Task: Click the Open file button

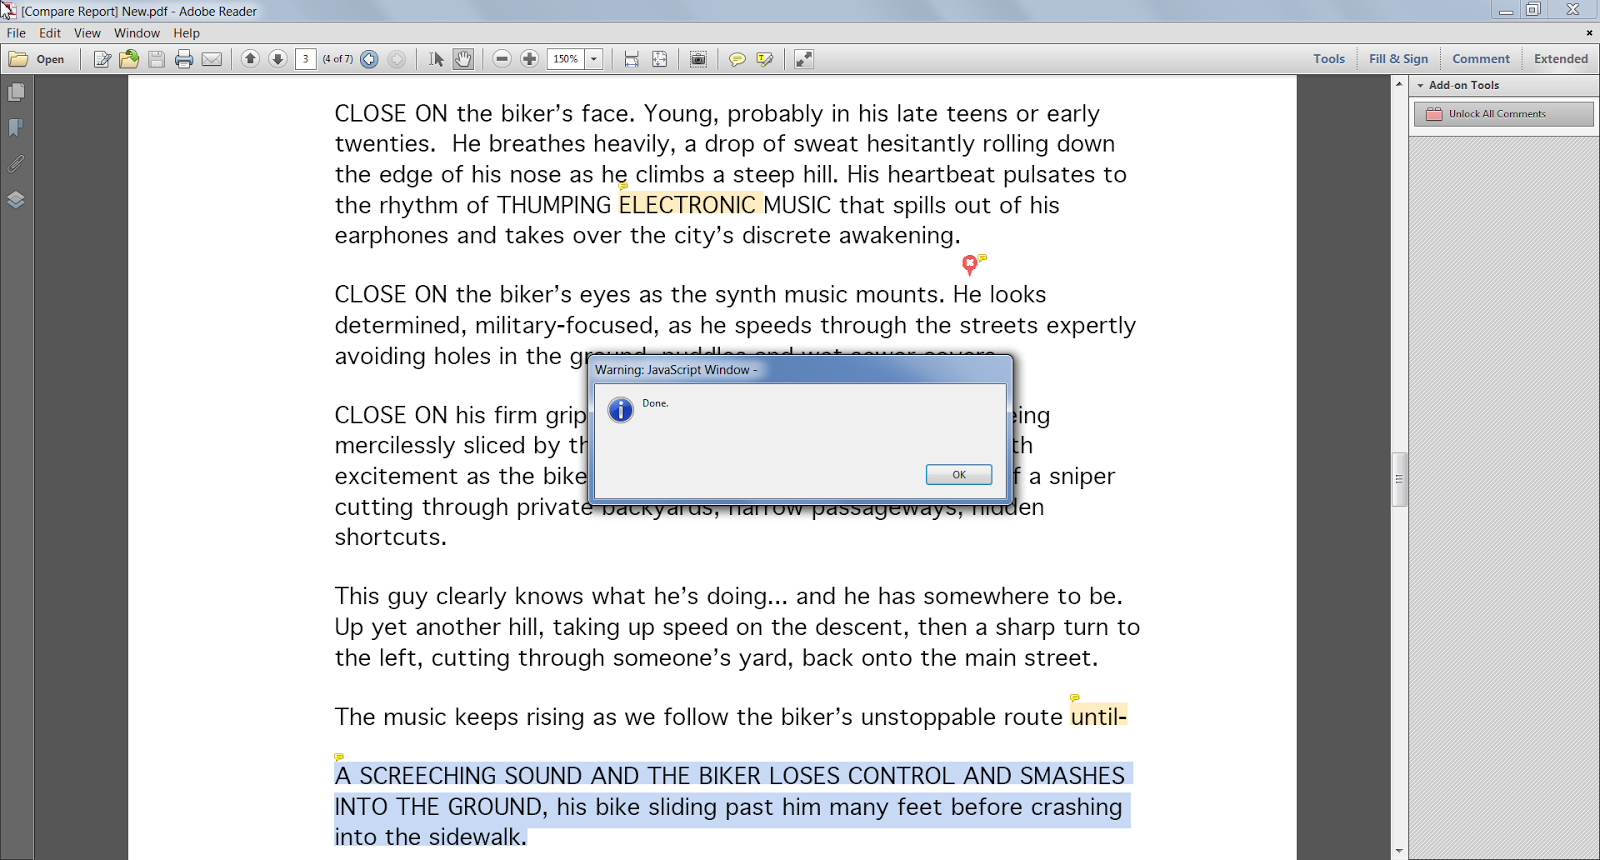Action: (37, 59)
